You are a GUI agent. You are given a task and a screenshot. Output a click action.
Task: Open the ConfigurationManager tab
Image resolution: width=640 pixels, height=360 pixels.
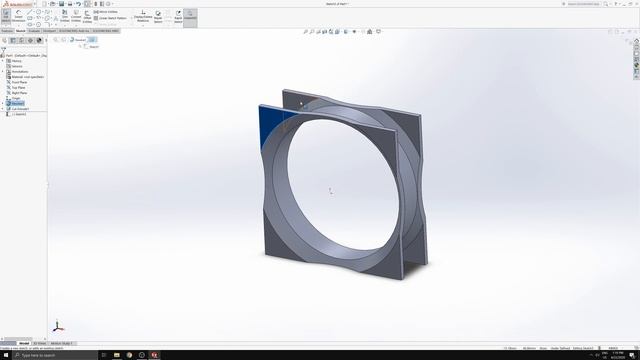[22, 40]
